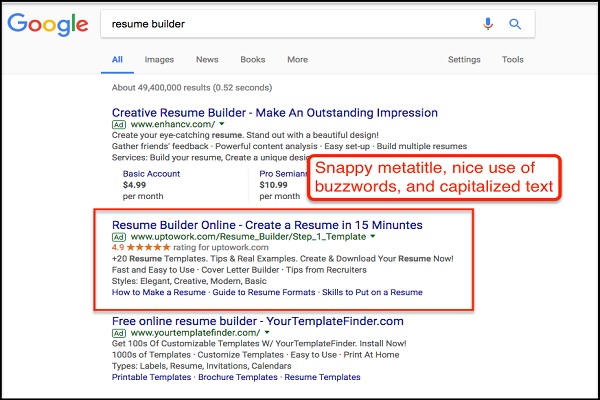Screen dimensions: 600x400
Task: Click the '$4.99' price text
Action: tap(134, 185)
